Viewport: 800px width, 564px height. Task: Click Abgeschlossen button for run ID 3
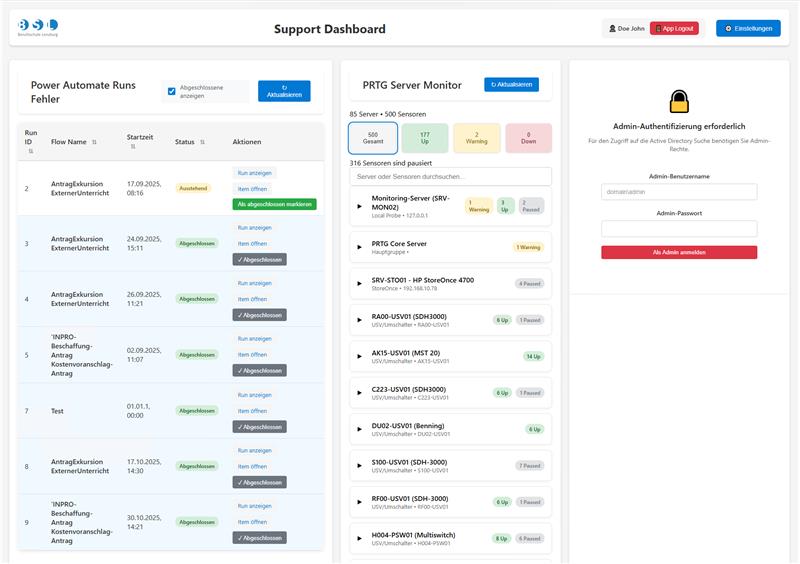point(260,259)
